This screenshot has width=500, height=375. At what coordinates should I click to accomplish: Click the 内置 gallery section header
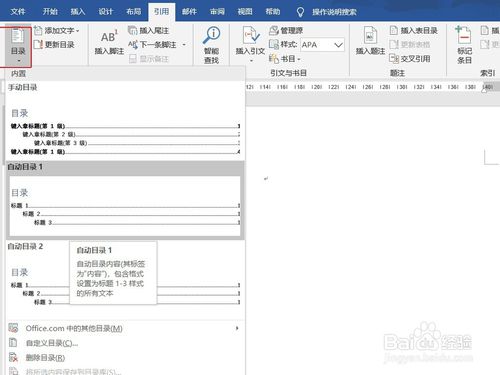125,74
